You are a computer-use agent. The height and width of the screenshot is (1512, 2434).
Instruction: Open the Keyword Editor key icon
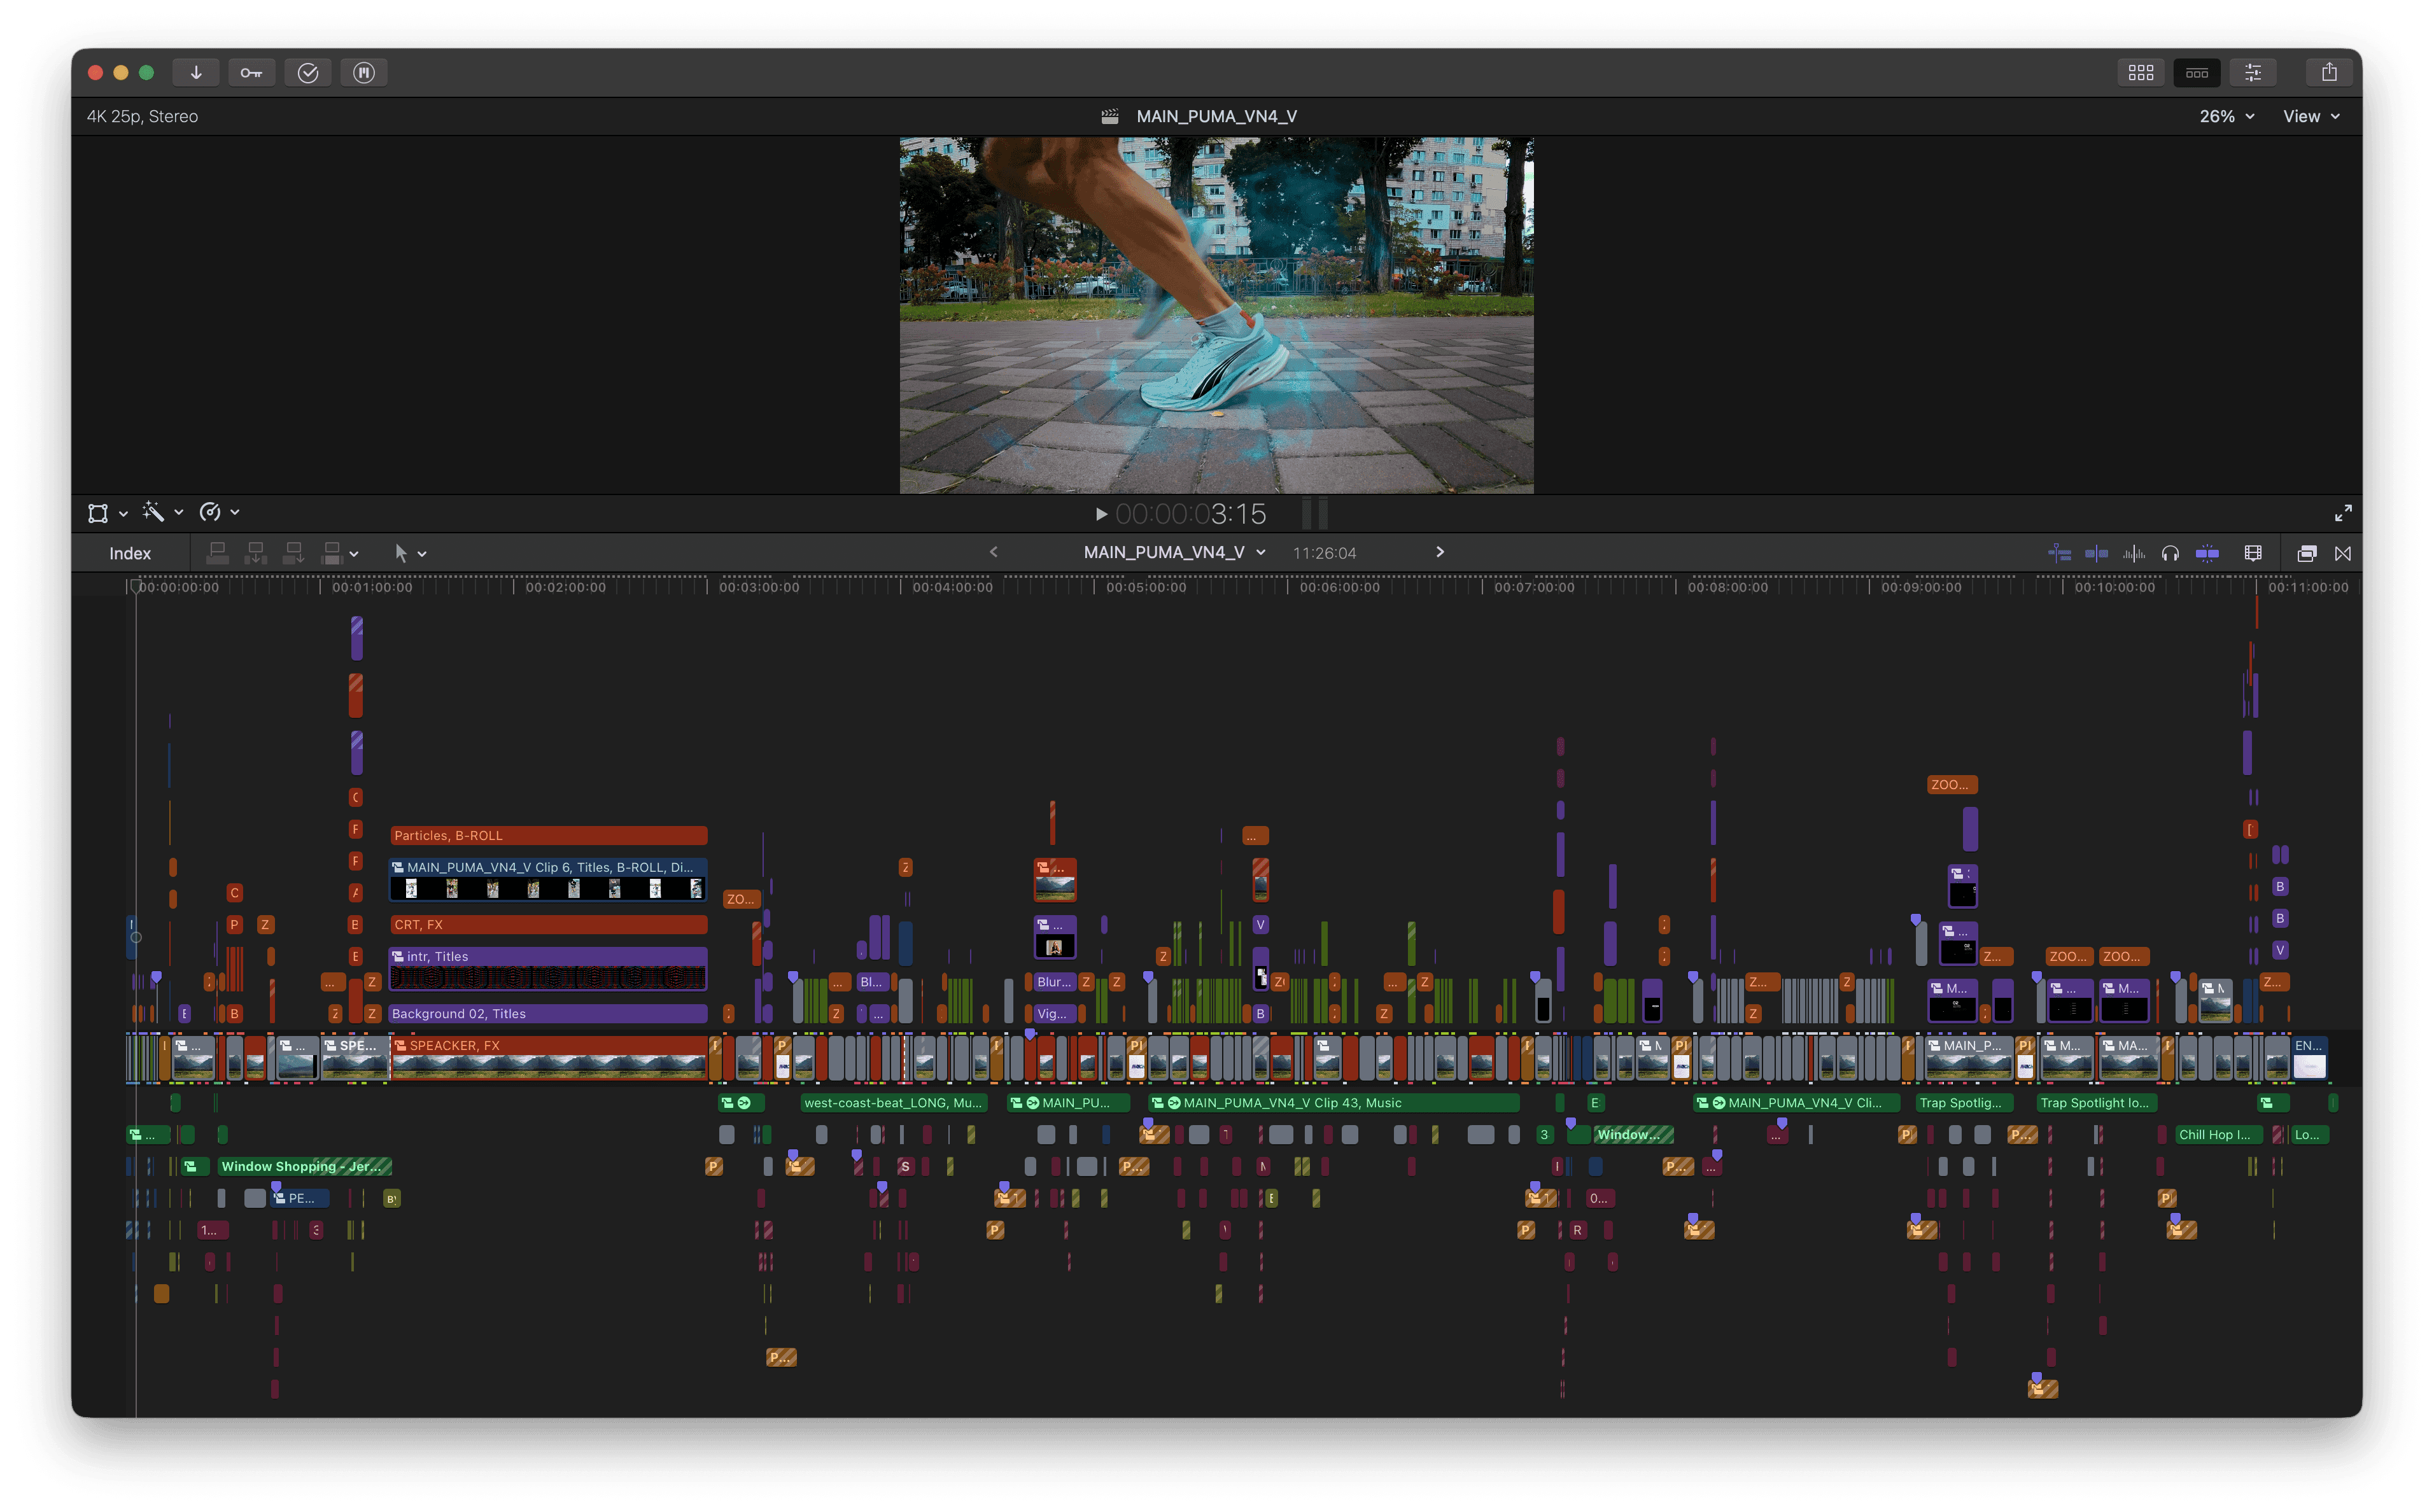251,72
